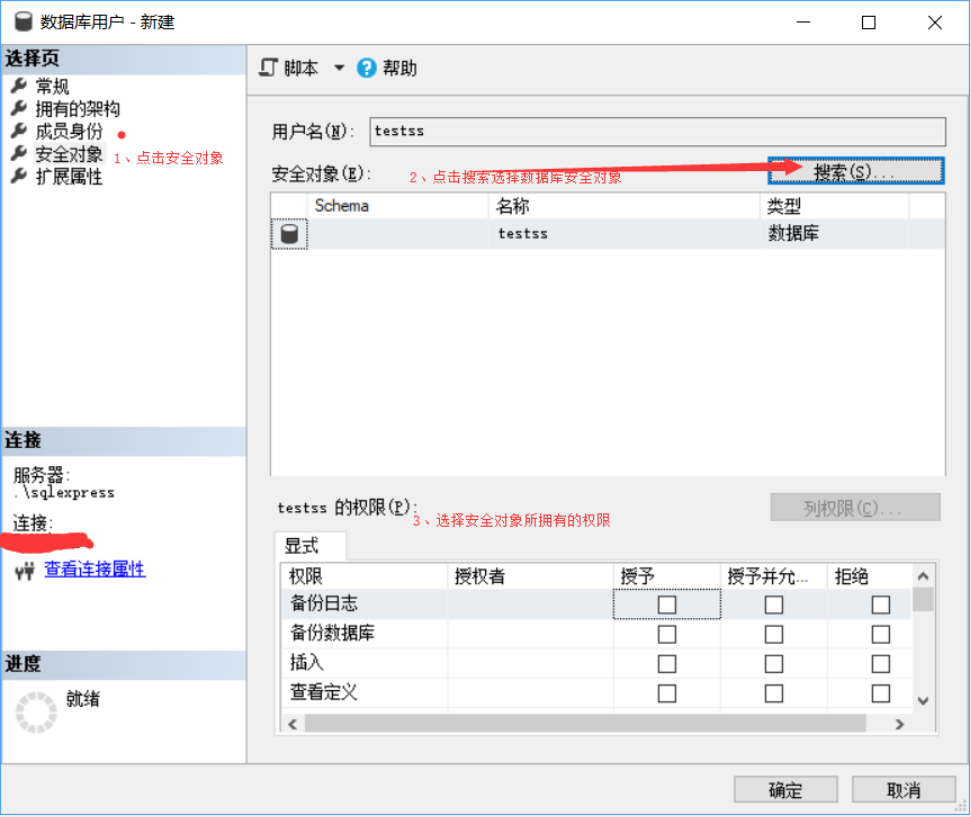Click the .\sqlexpress server name text

(x=64, y=493)
